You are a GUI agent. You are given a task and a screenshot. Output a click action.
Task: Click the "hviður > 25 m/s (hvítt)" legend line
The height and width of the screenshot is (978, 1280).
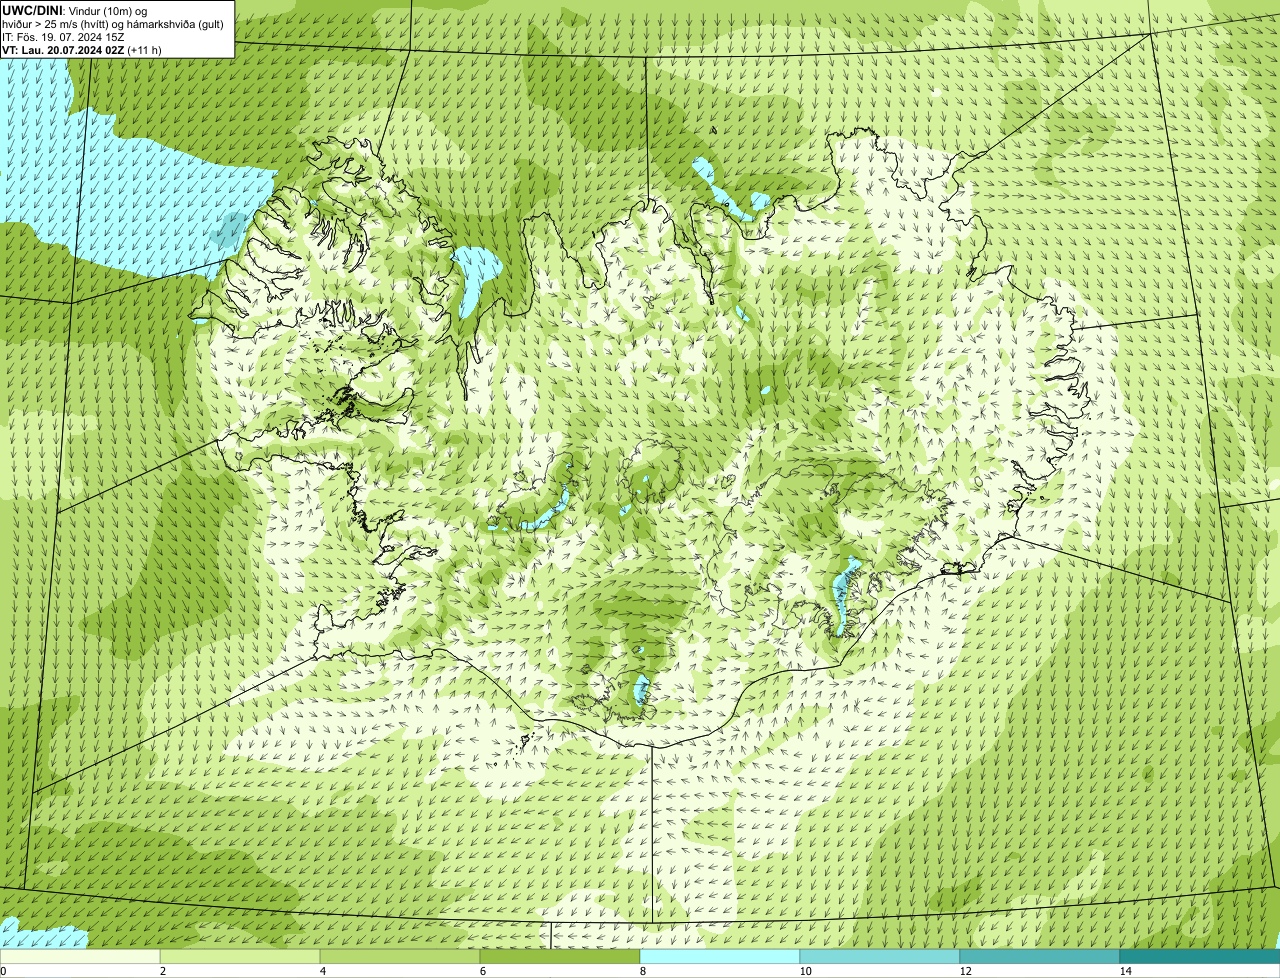point(113,23)
